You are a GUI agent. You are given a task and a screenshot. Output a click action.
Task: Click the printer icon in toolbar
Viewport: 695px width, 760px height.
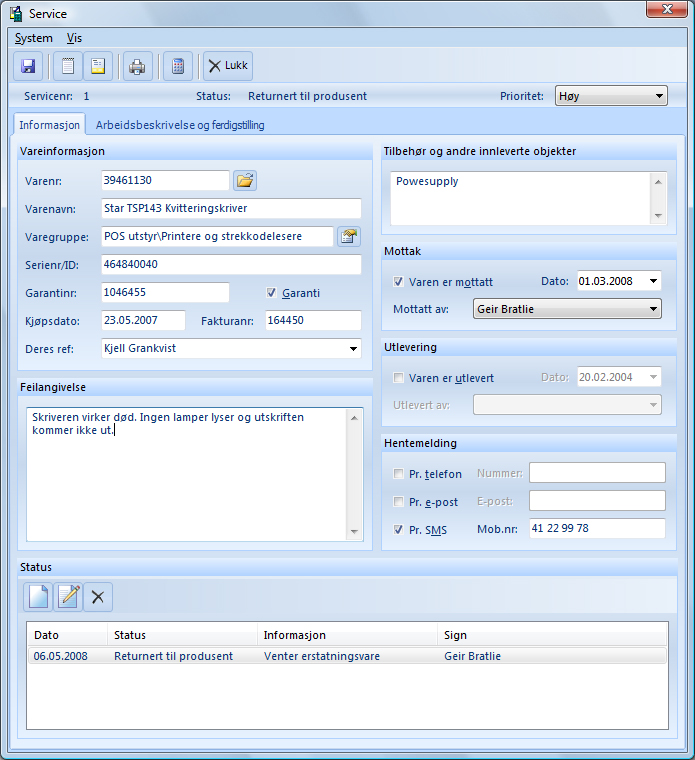[x=137, y=66]
